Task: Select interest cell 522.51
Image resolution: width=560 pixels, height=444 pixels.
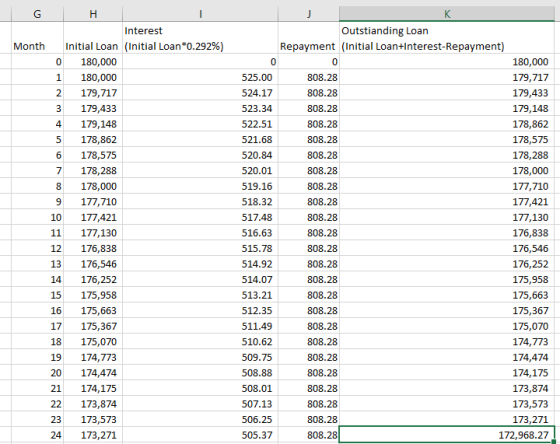Action: [x=200, y=124]
